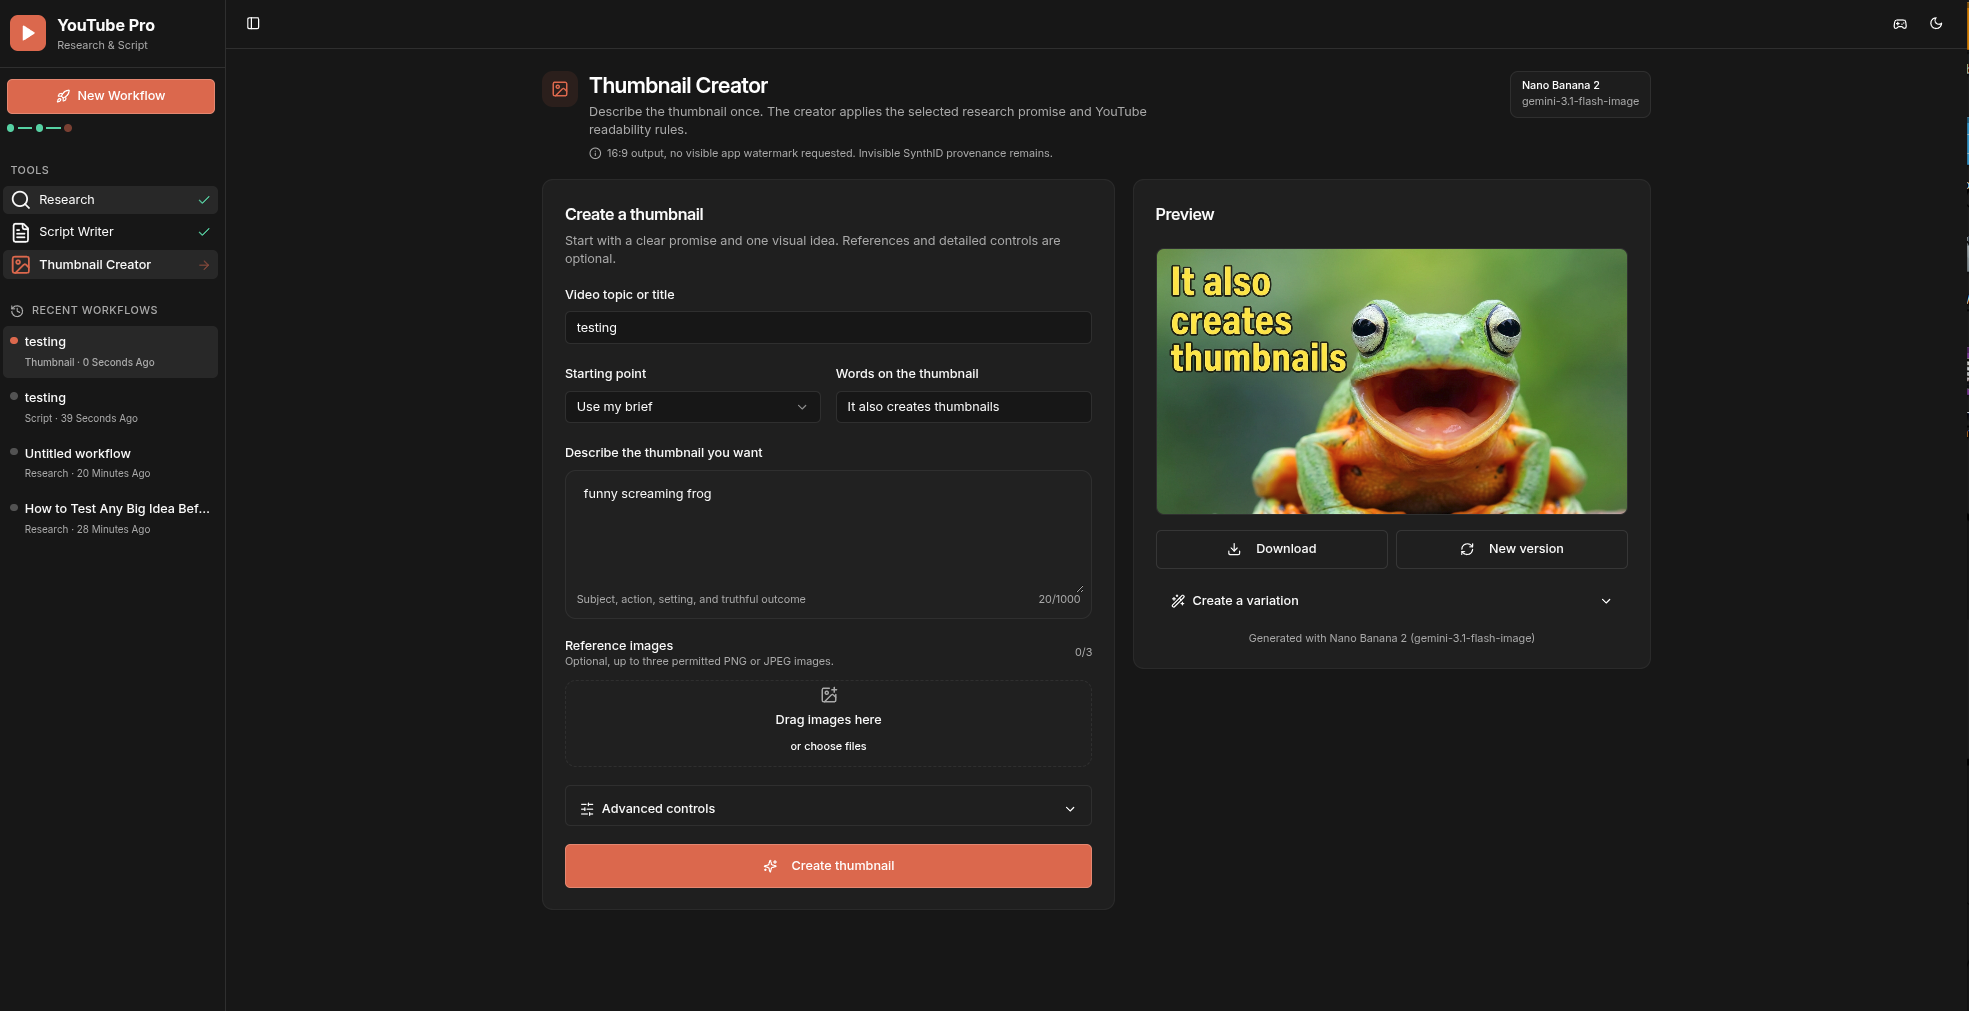Viewport: 1969px width, 1011px height.
Task: Edit the Words on the thumbnail field
Action: point(963,407)
